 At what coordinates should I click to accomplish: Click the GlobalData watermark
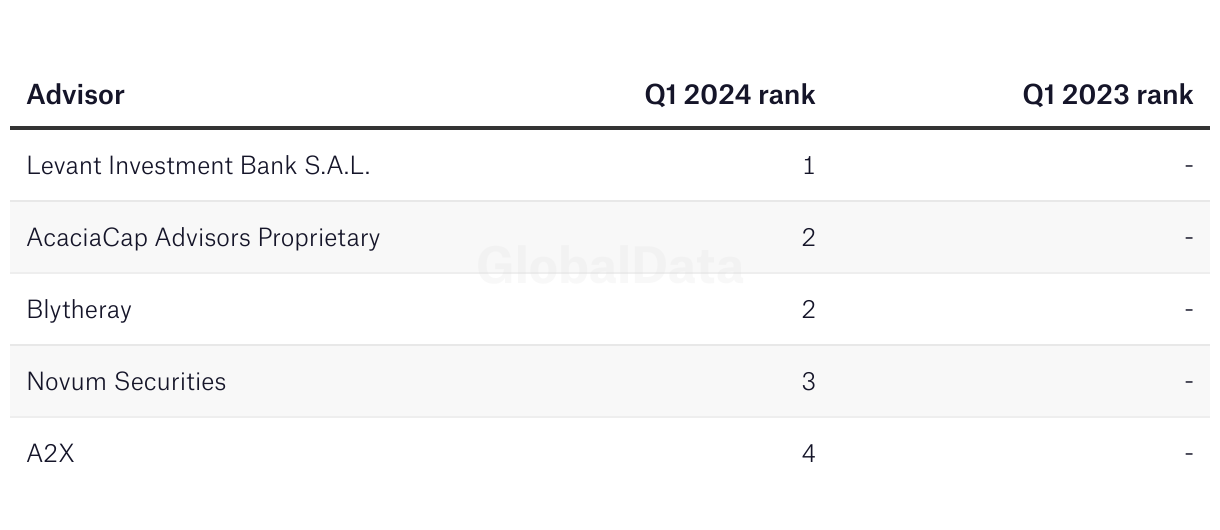pos(610,267)
